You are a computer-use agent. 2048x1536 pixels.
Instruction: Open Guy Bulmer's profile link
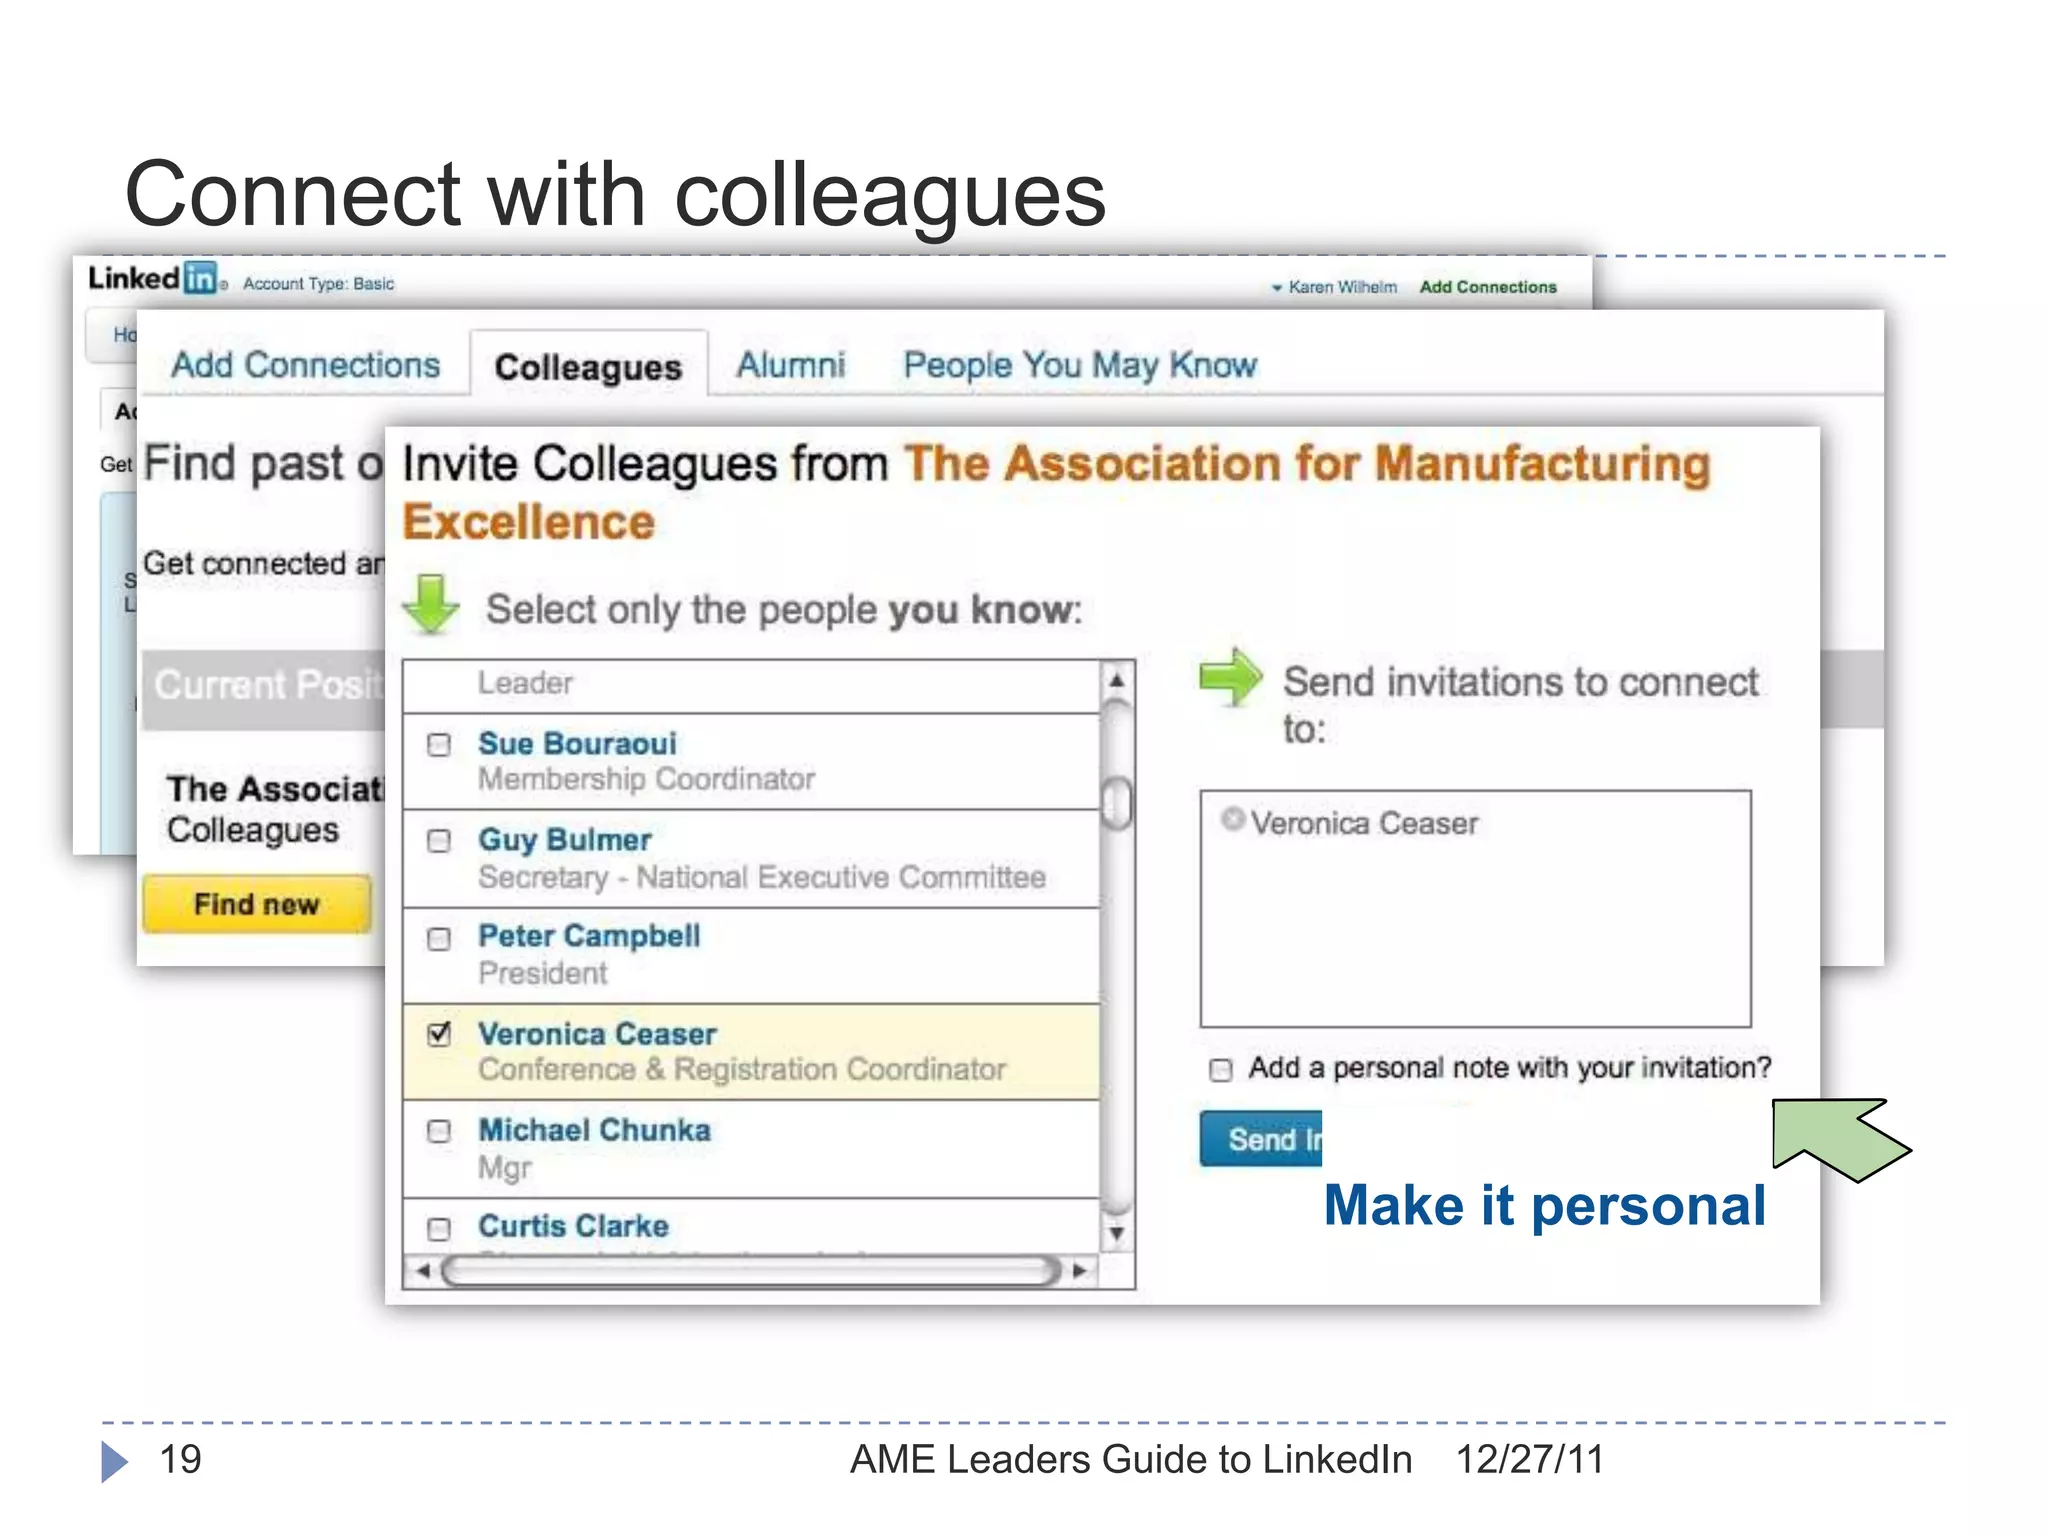564,840
